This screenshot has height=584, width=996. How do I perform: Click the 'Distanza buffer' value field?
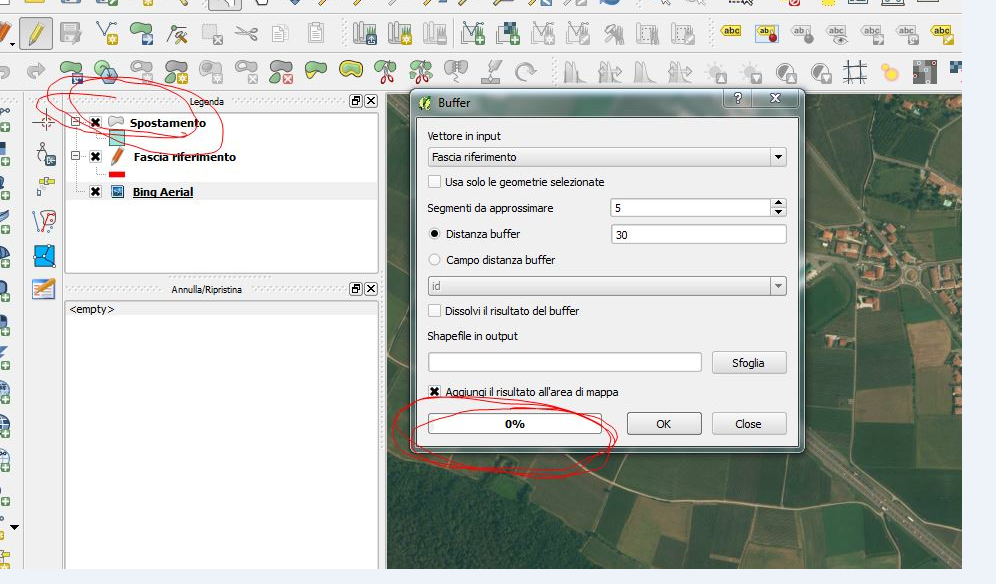[698, 234]
